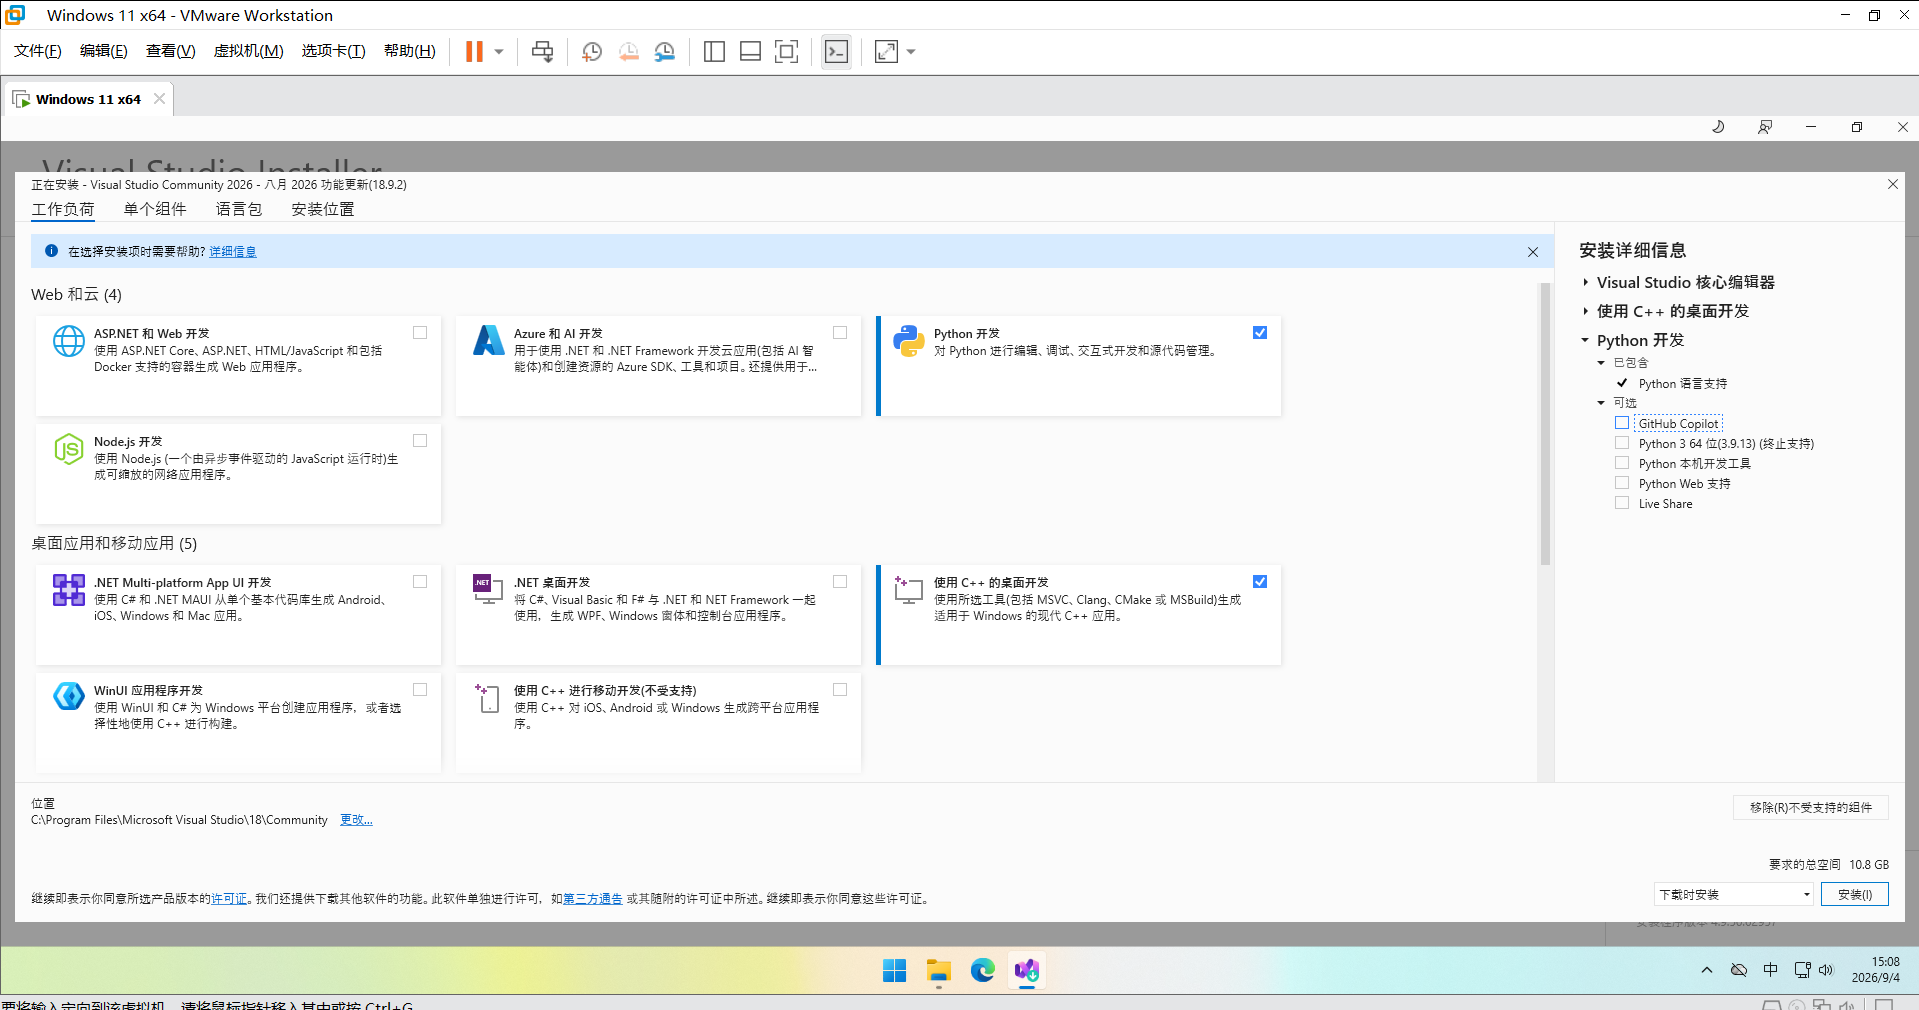The height and width of the screenshot is (1010, 1919).
Task: Open the 查看(V) menu
Action: pos(171,51)
